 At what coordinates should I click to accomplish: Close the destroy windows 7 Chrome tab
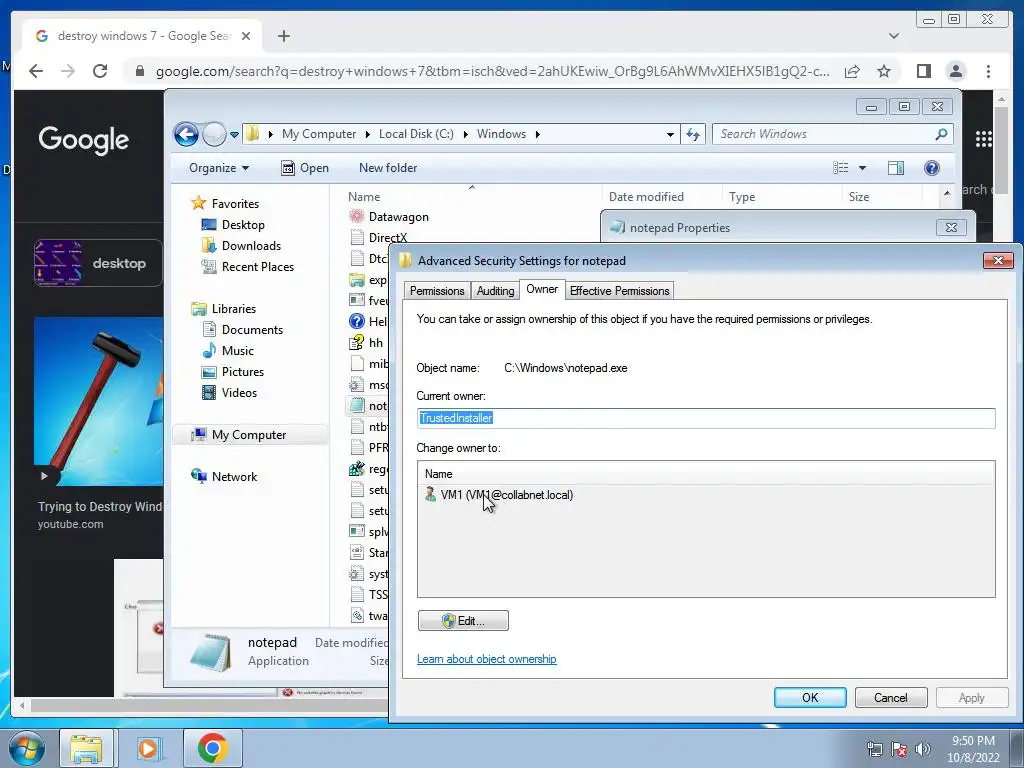click(x=246, y=36)
